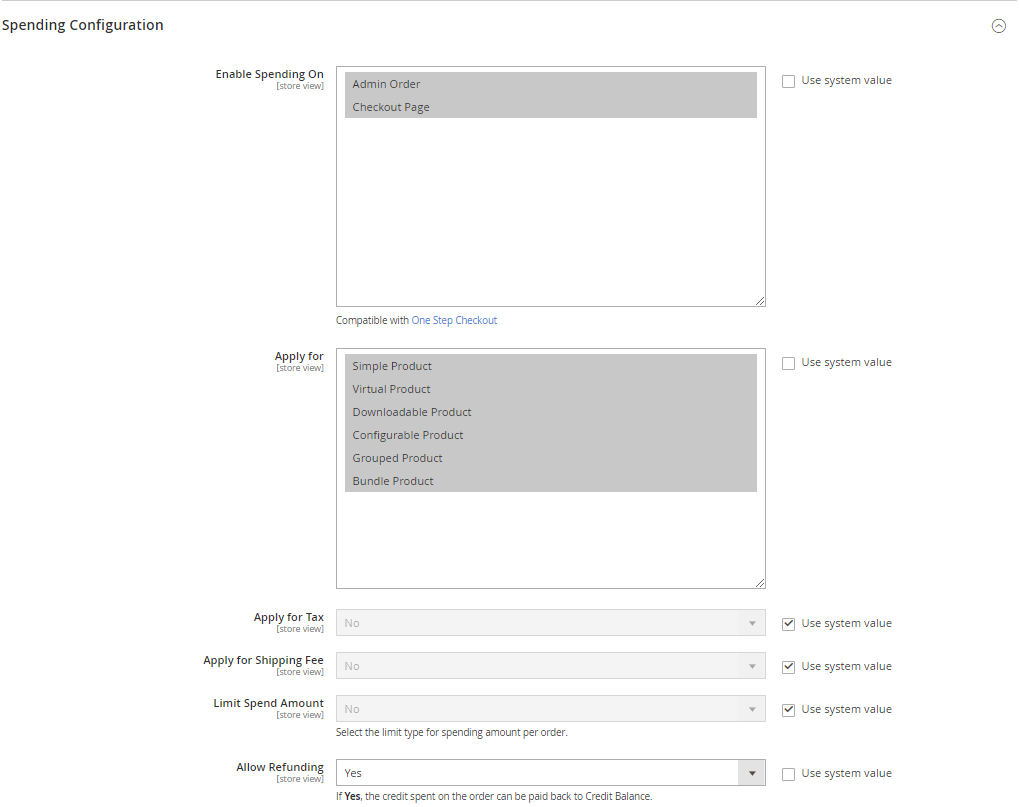
Task: Enable system value for Allow Refunding
Action: pyautogui.click(x=789, y=774)
